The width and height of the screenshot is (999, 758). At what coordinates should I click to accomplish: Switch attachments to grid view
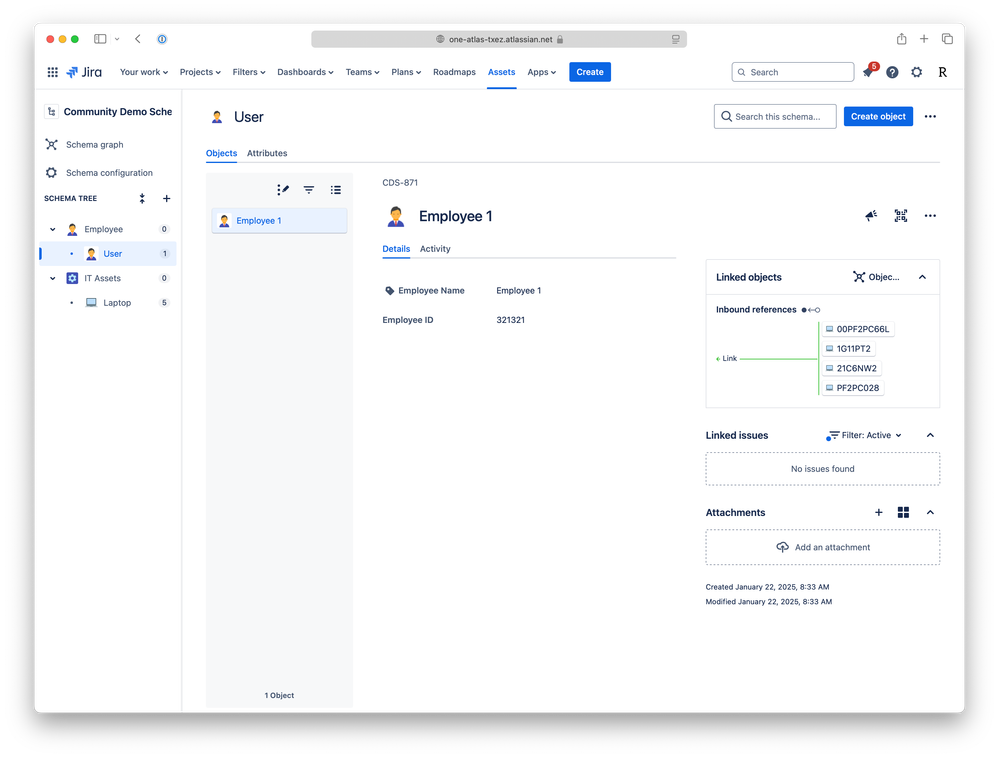[903, 513]
